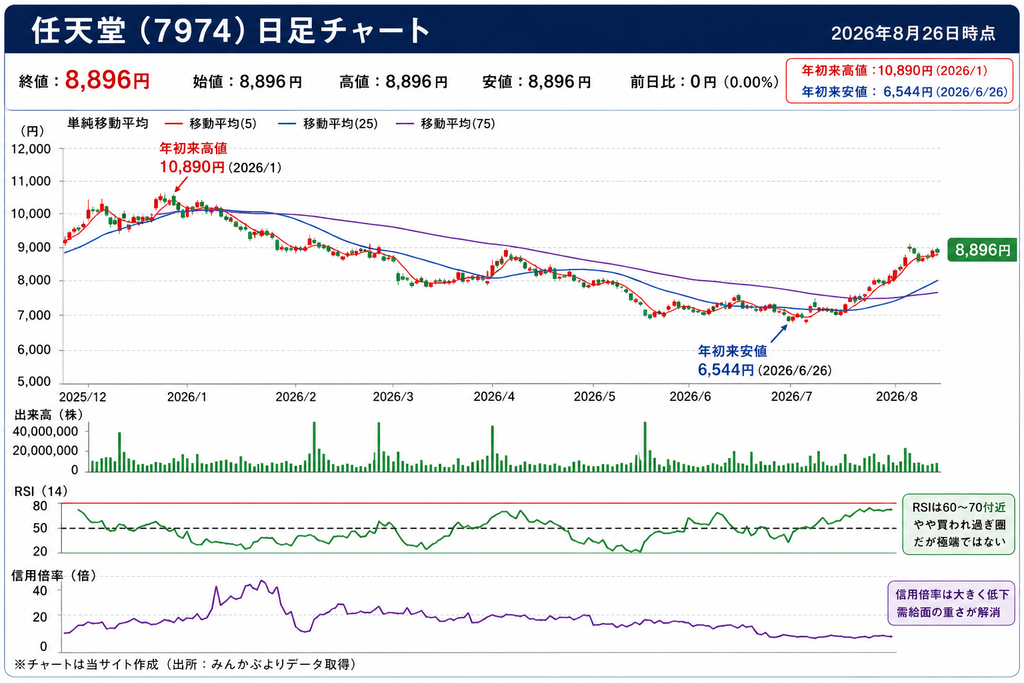
Task: Click the source footnote ※チャートは当サイト作成
Action: tap(185, 665)
